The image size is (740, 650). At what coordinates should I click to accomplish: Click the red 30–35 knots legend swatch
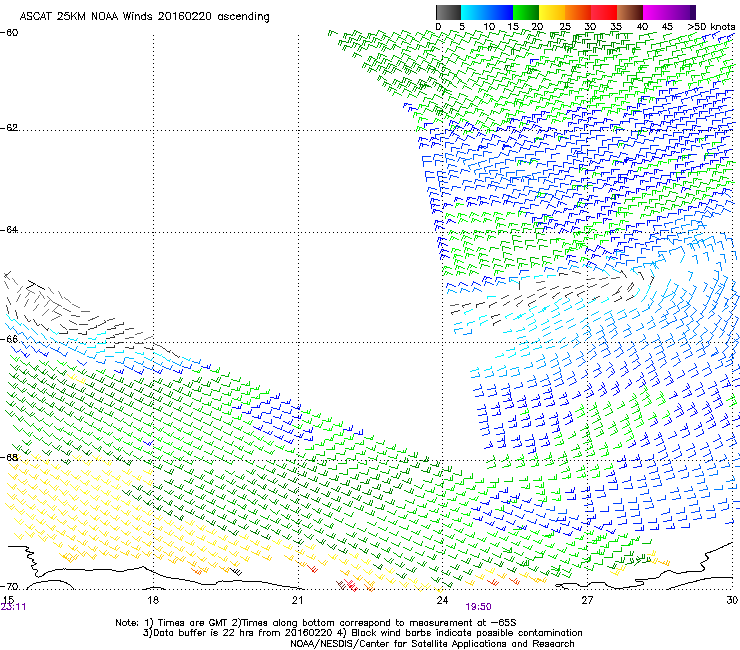(x=604, y=12)
